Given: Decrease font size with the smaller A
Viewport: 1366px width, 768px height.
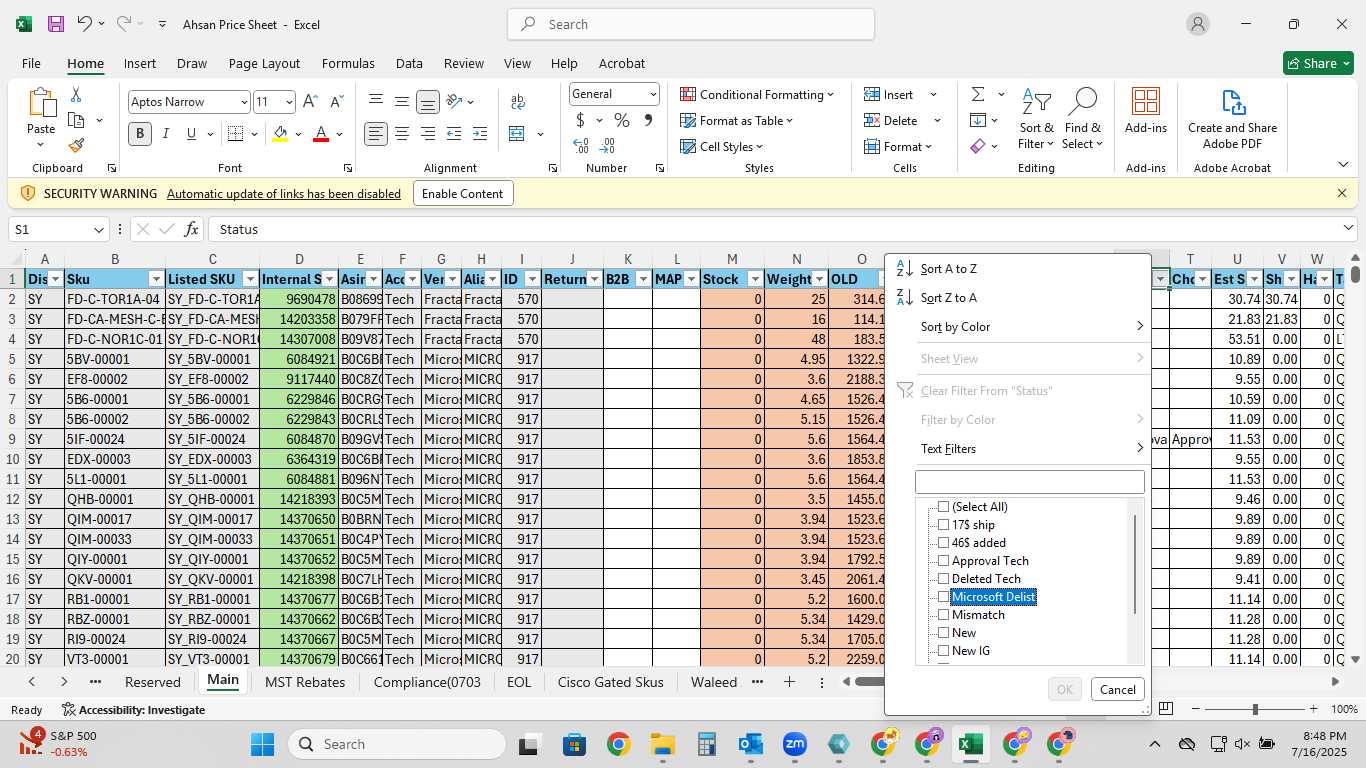Looking at the screenshot, I should (336, 102).
